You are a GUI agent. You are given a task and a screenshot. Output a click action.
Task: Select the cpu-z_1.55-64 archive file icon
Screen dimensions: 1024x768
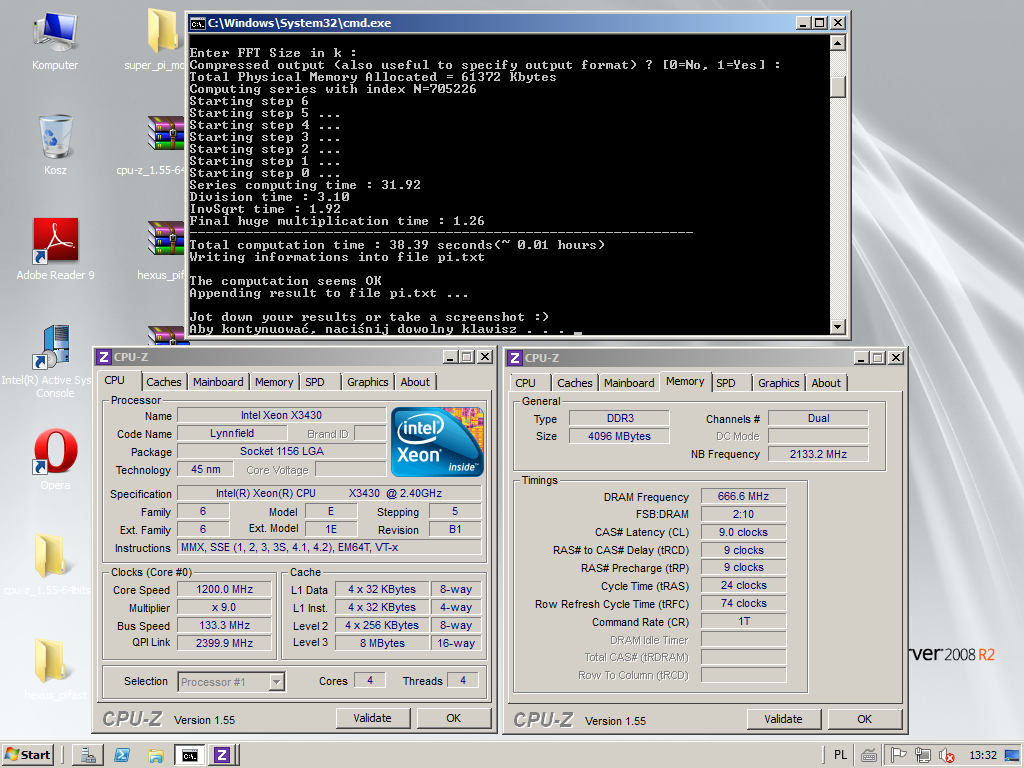[165, 144]
